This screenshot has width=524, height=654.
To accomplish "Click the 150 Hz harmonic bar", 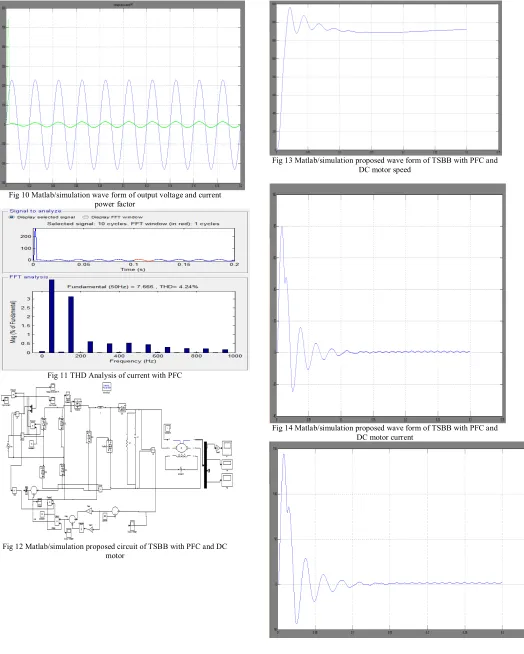I will point(71,324).
